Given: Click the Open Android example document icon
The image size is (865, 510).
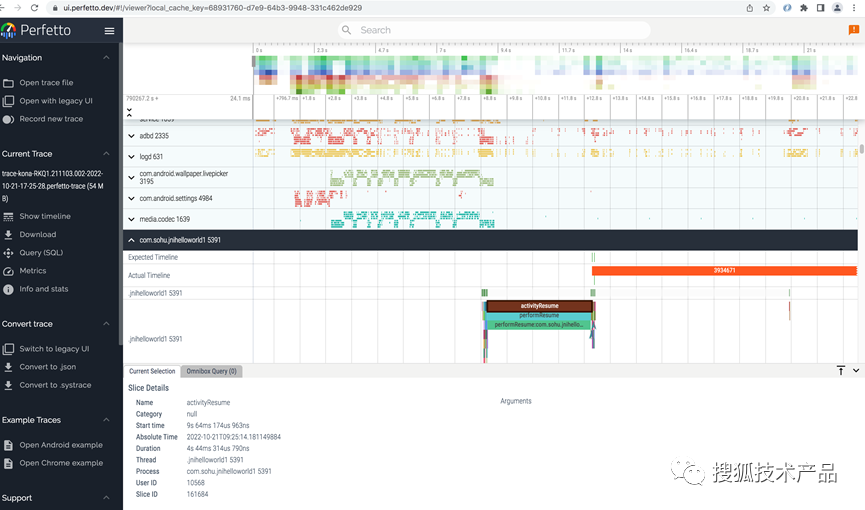Looking at the screenshot, I should (x=8, y=445).
